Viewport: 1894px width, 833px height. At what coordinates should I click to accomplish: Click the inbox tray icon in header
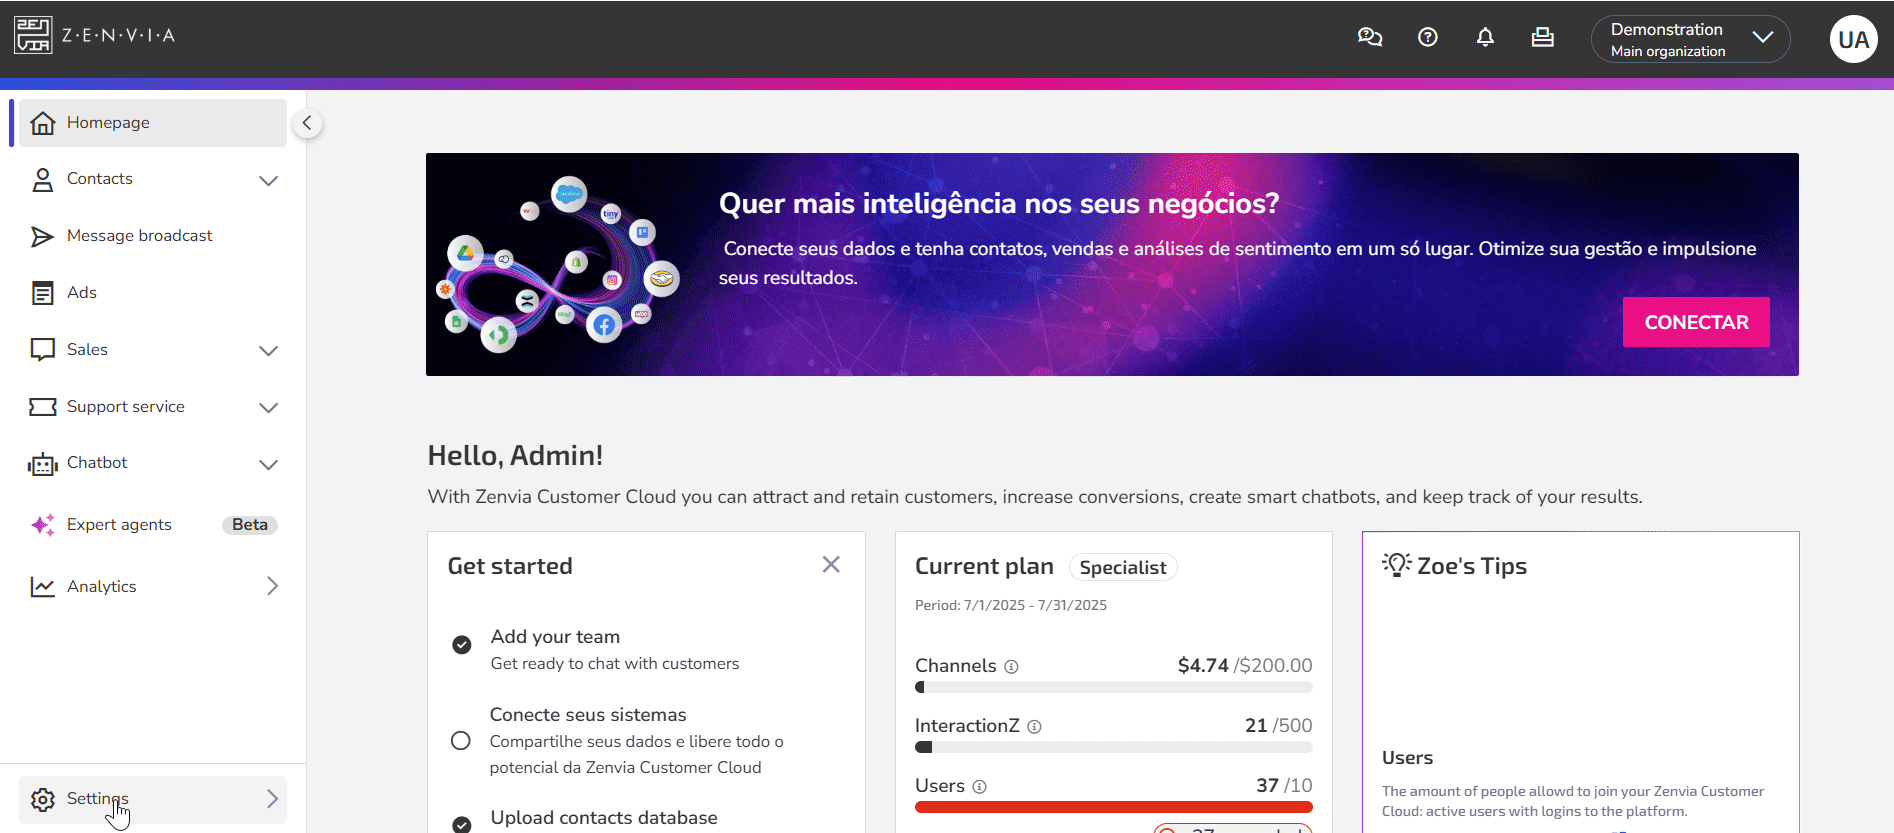tap(1543, 38)
